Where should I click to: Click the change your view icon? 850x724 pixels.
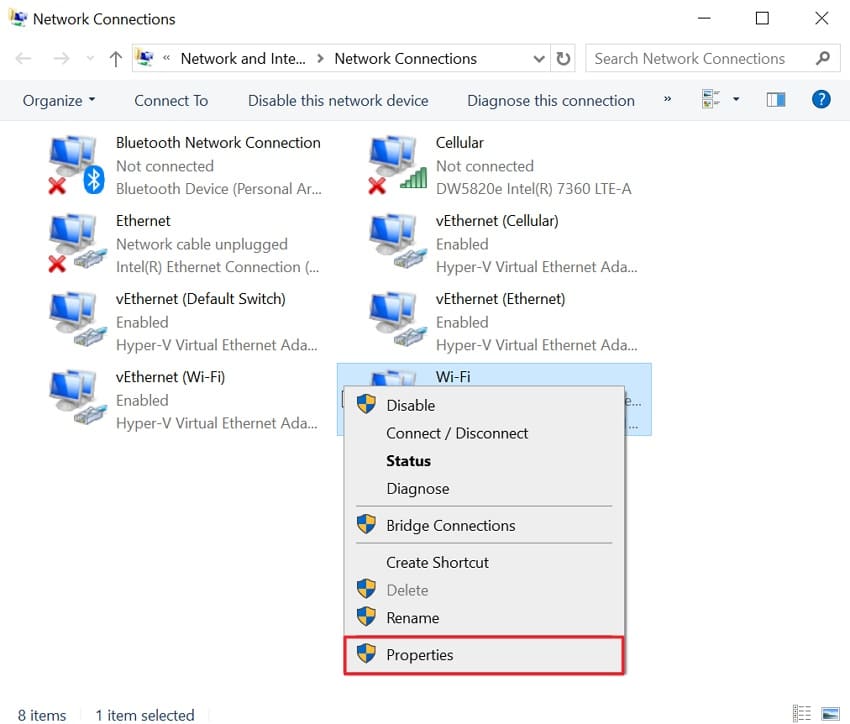712,99
